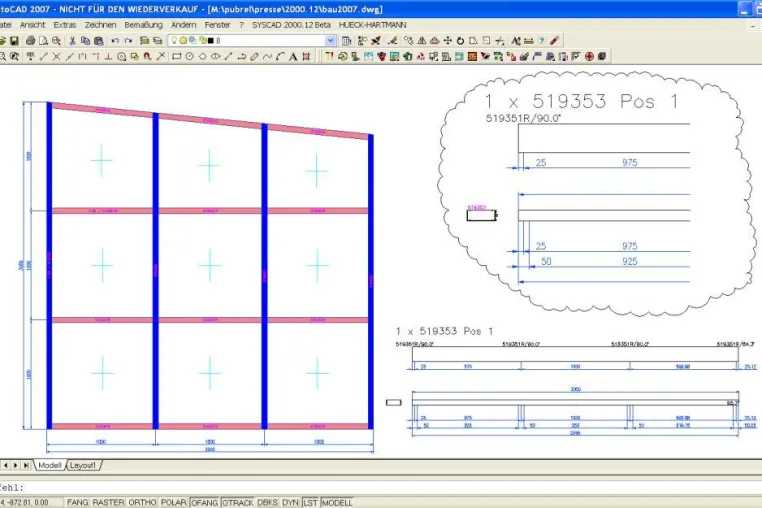Click the magnet object snap settings icon
762x508 pixels.
147,56
